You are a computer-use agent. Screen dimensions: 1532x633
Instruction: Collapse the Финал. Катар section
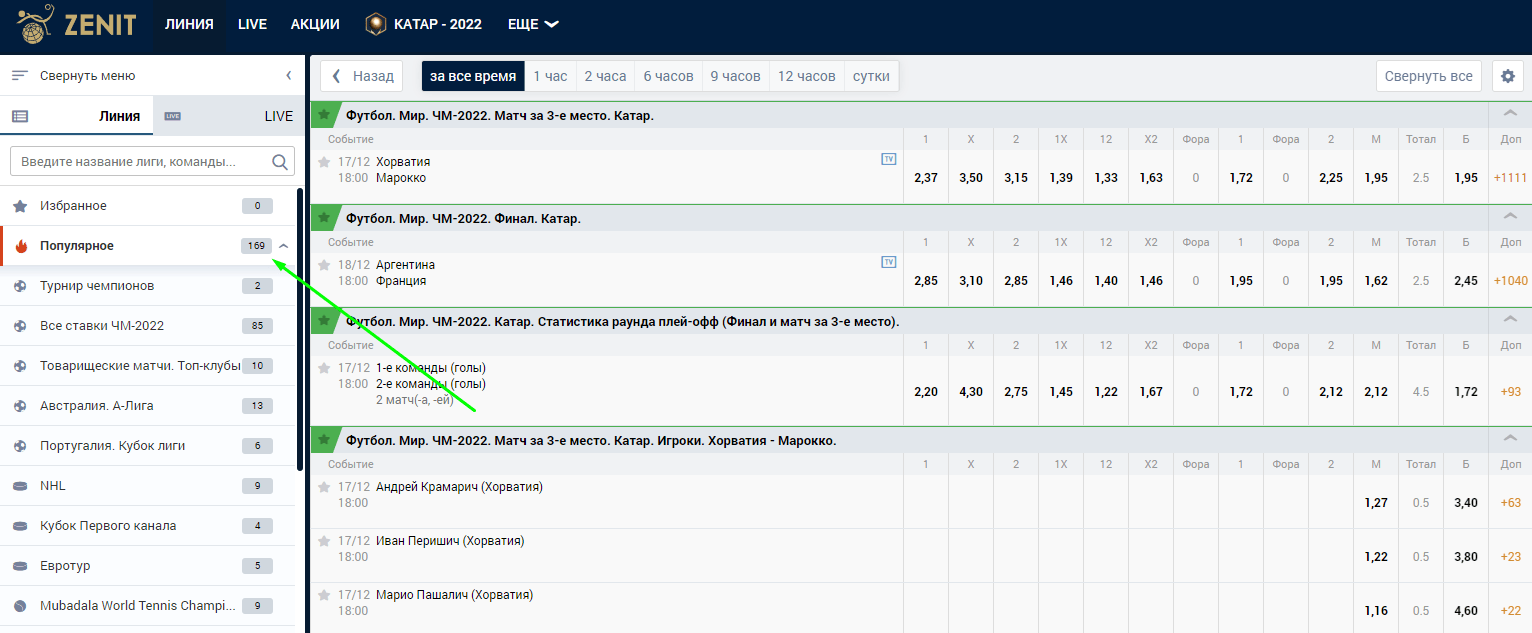1510,218
